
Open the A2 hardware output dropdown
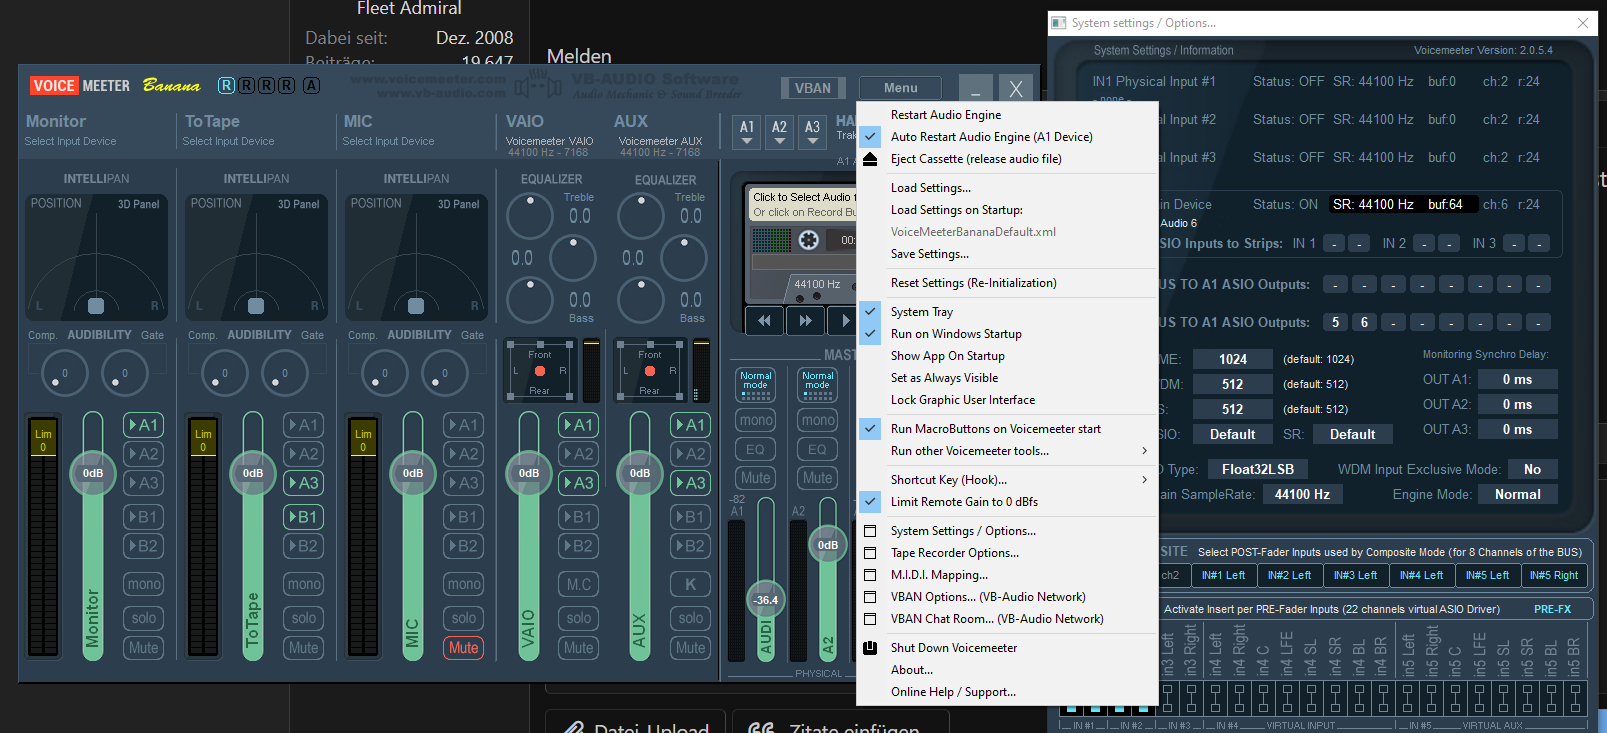pos(780,132)
